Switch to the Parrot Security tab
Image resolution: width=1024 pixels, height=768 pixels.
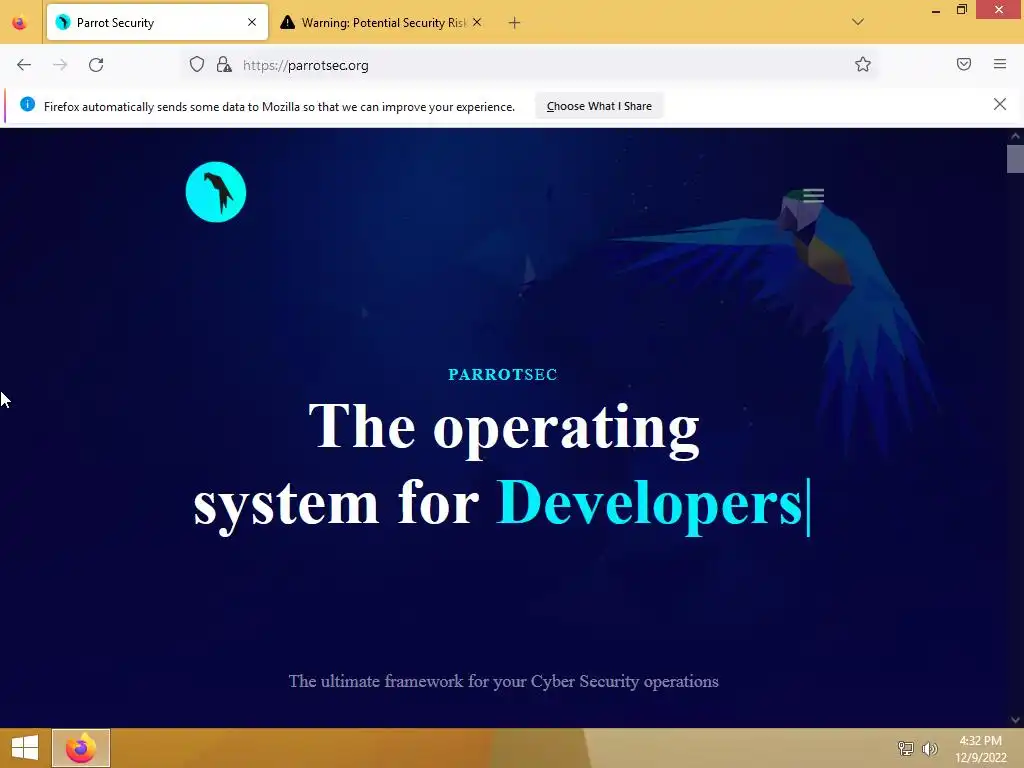pos(157,23)
